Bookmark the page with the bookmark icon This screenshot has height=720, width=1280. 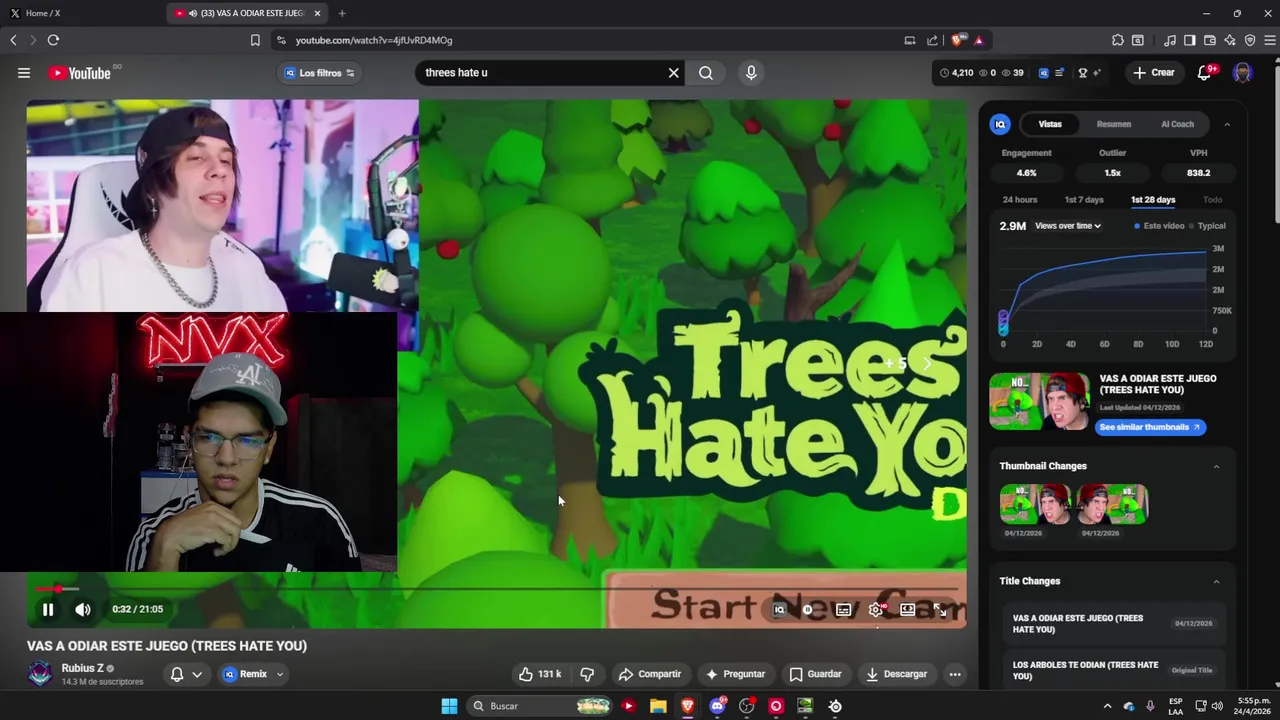(255, 40)
